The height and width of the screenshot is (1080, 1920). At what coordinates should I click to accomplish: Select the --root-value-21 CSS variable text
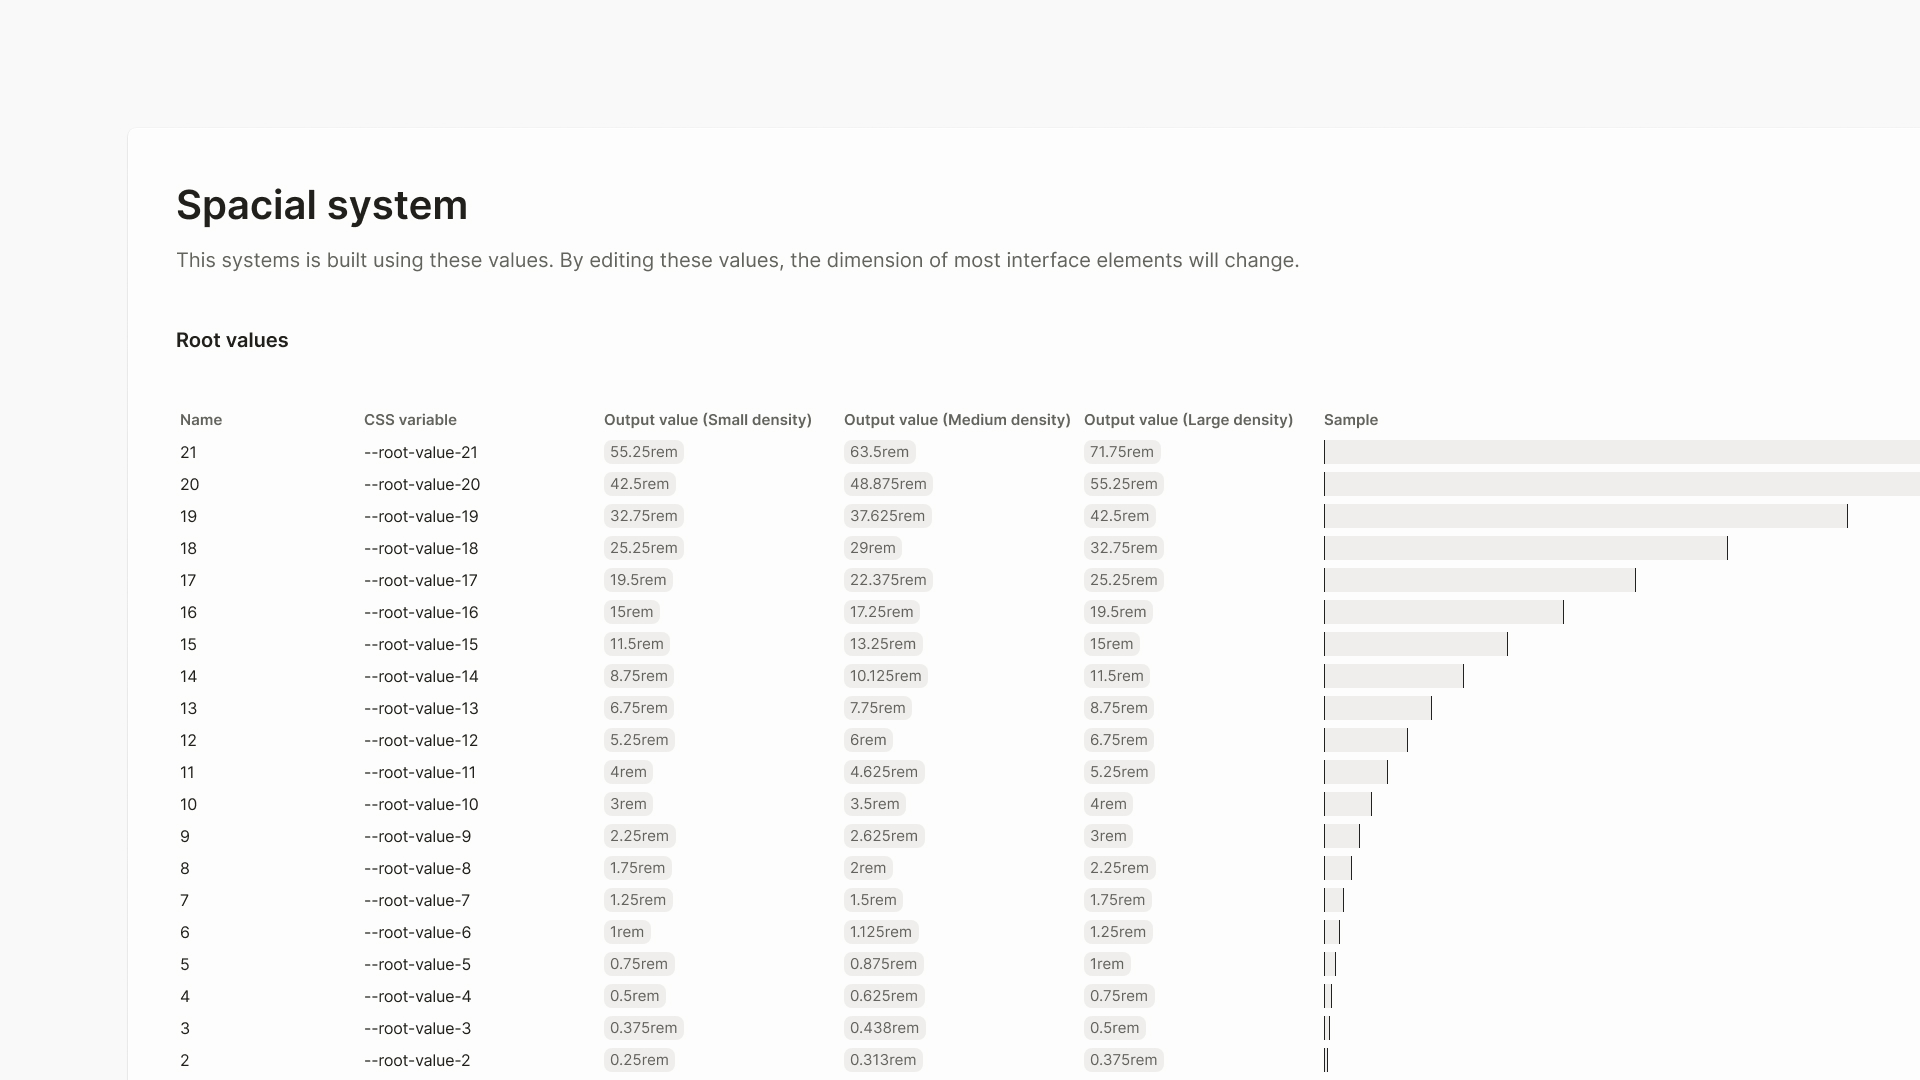click(x=420, y=452)
